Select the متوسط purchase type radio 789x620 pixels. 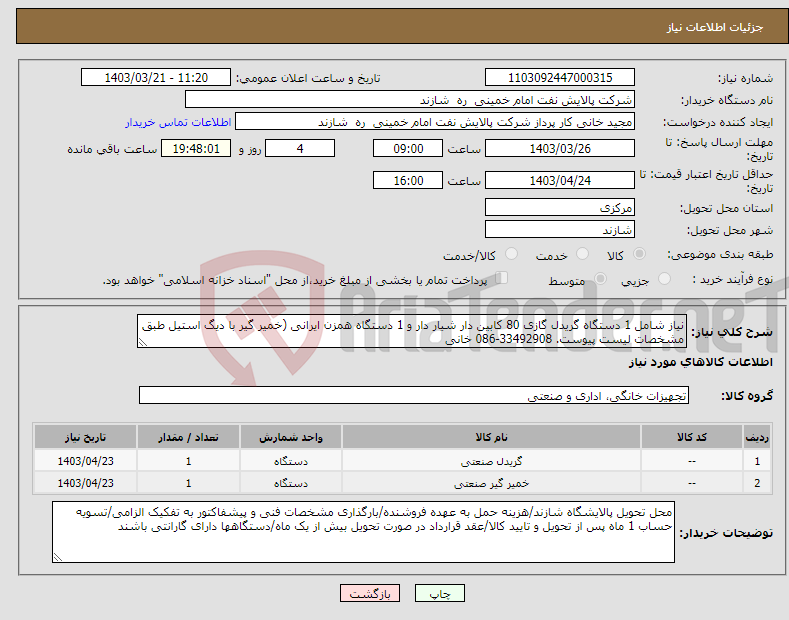(x=600, y=279)
